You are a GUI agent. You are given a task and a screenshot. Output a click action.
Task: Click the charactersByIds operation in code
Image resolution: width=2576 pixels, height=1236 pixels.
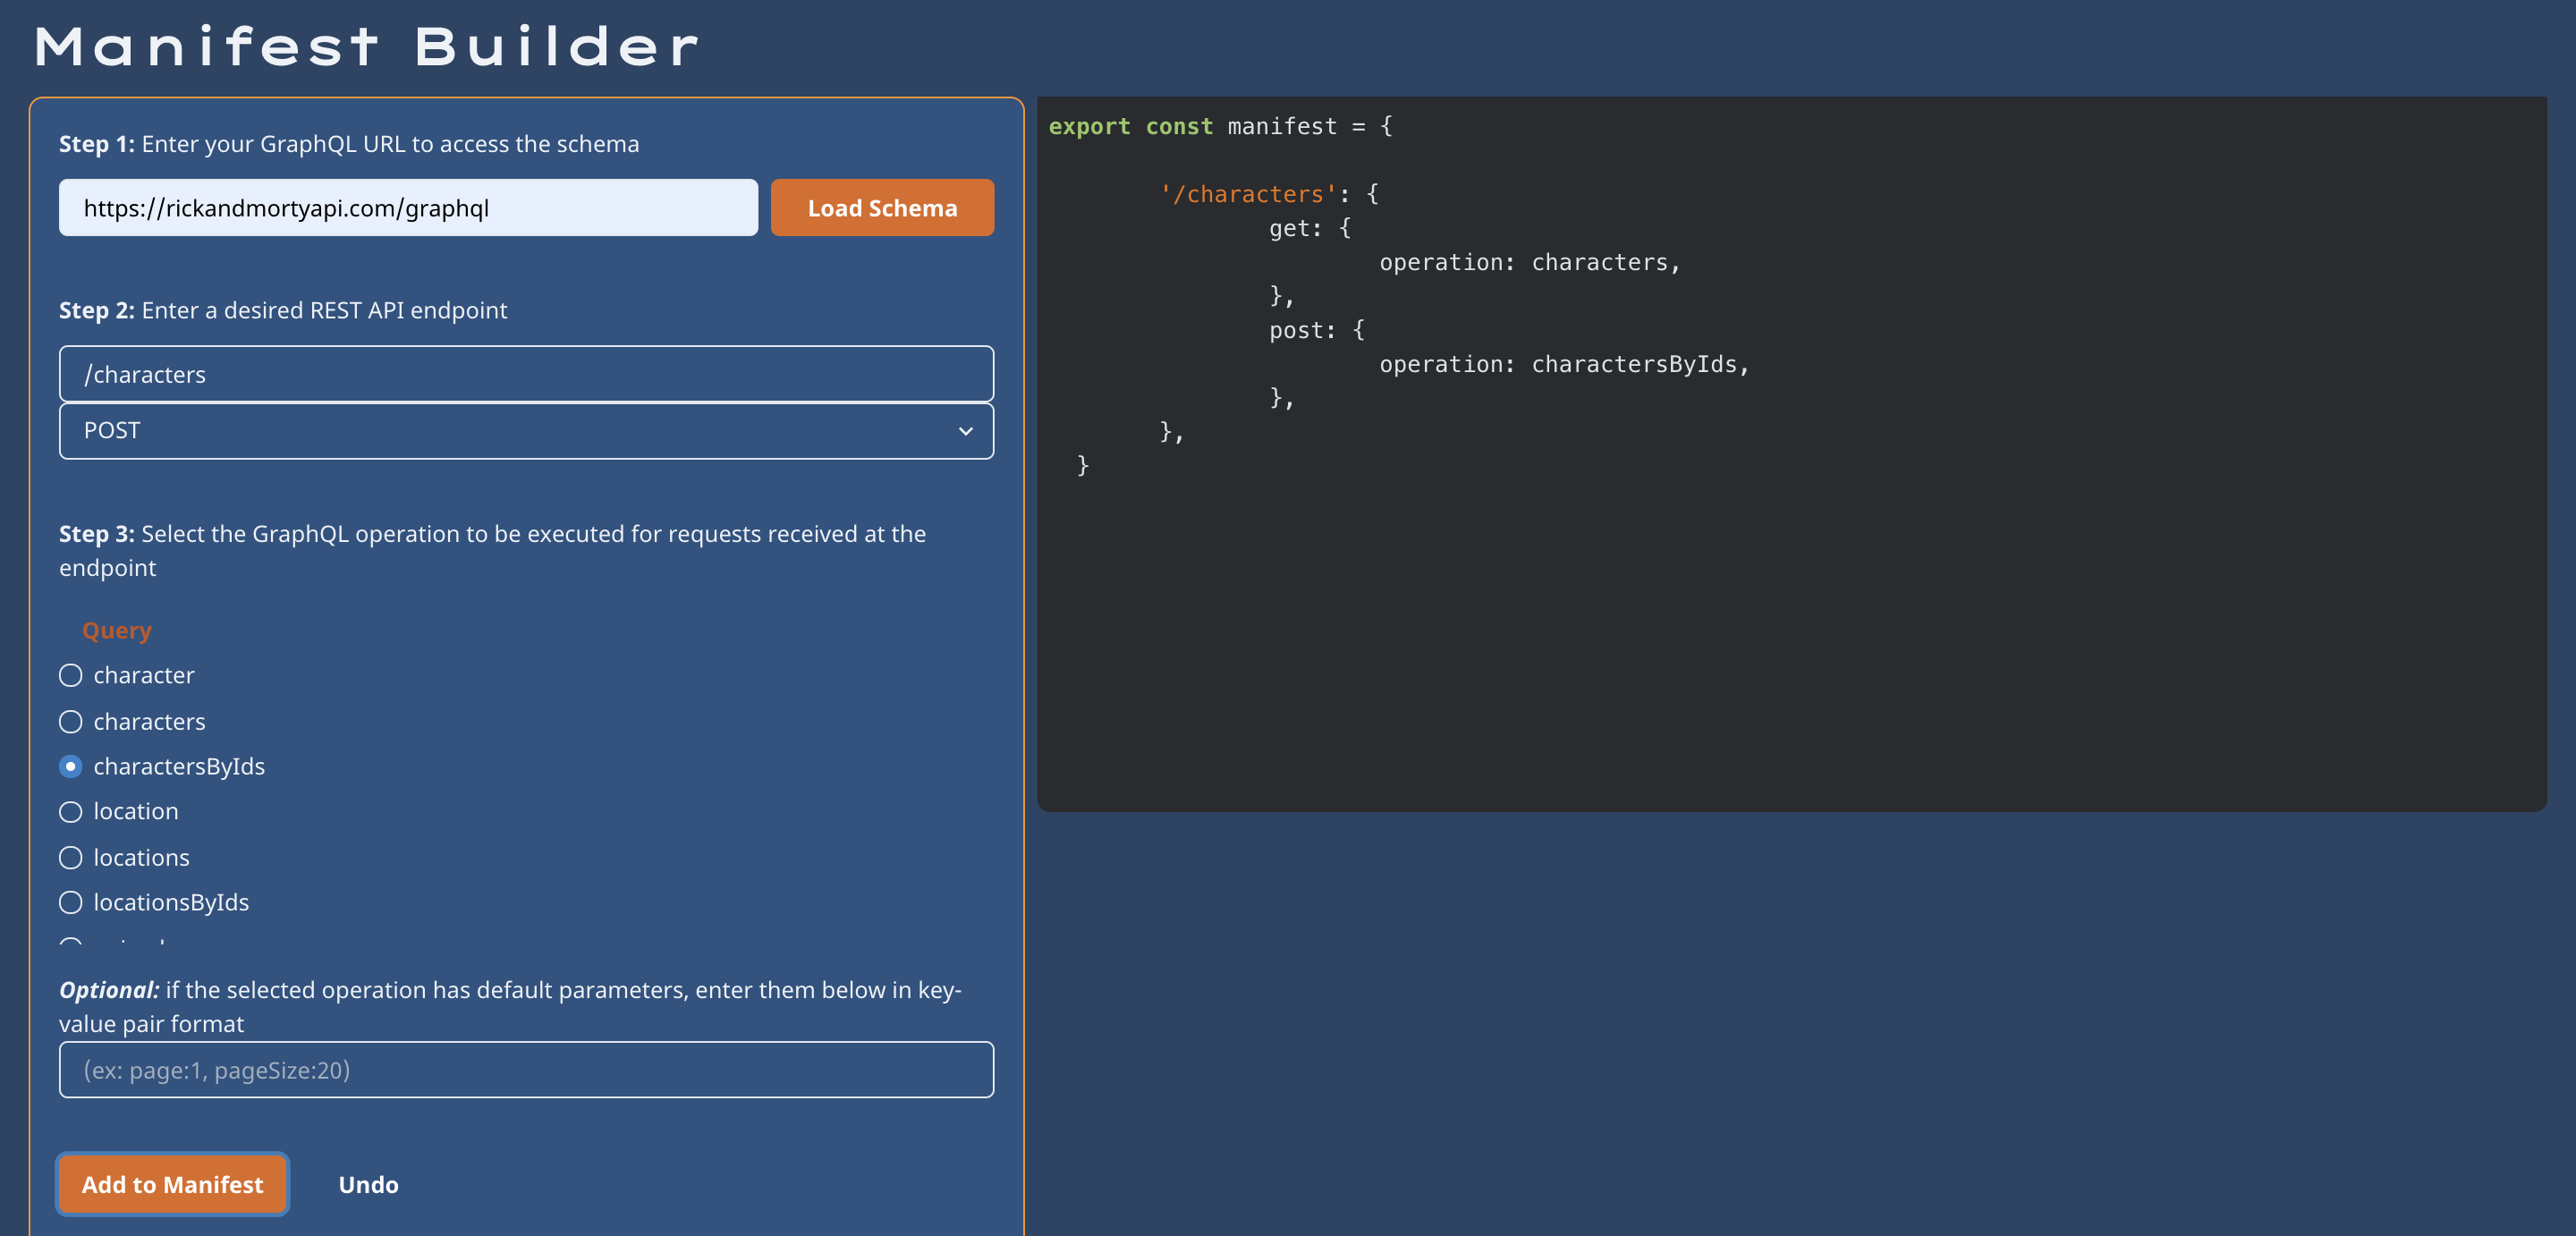(1634, 364)
